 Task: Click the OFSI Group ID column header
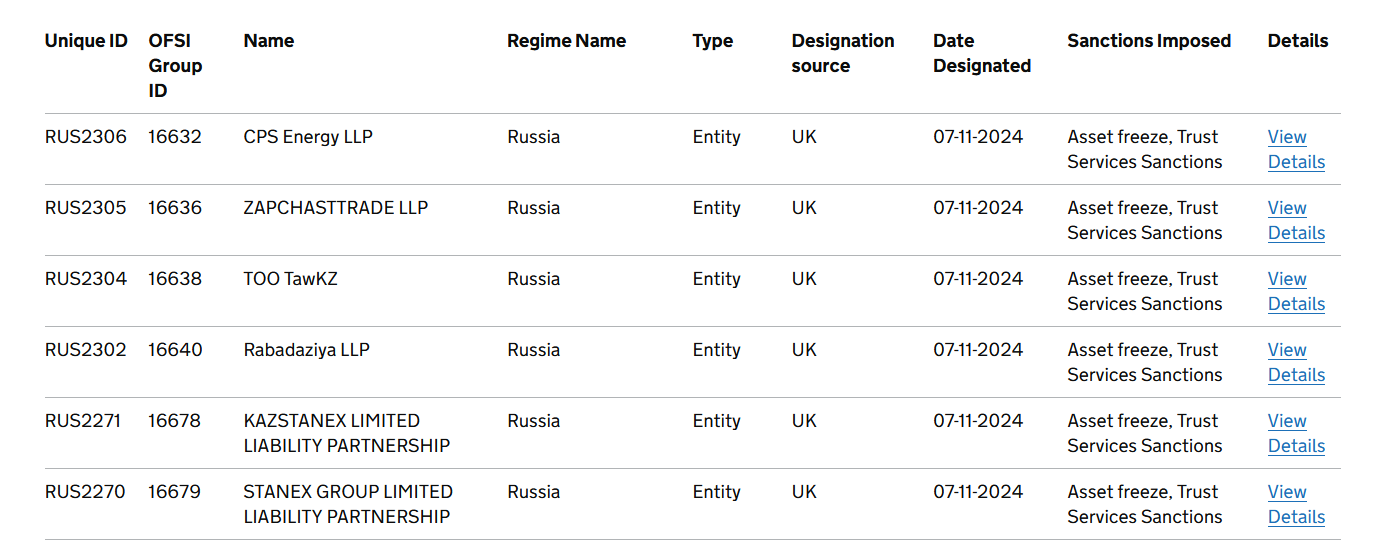click(175, 66)
